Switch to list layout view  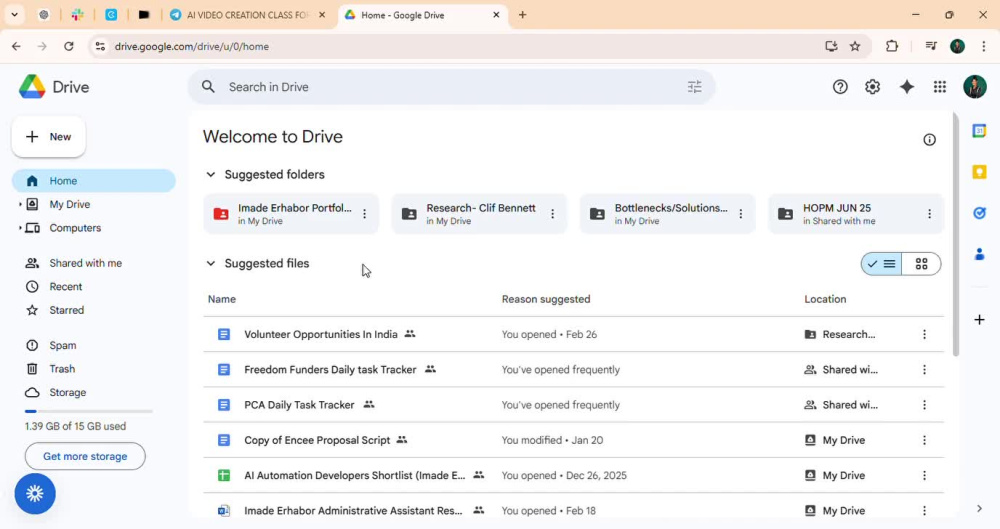[881, 264]
